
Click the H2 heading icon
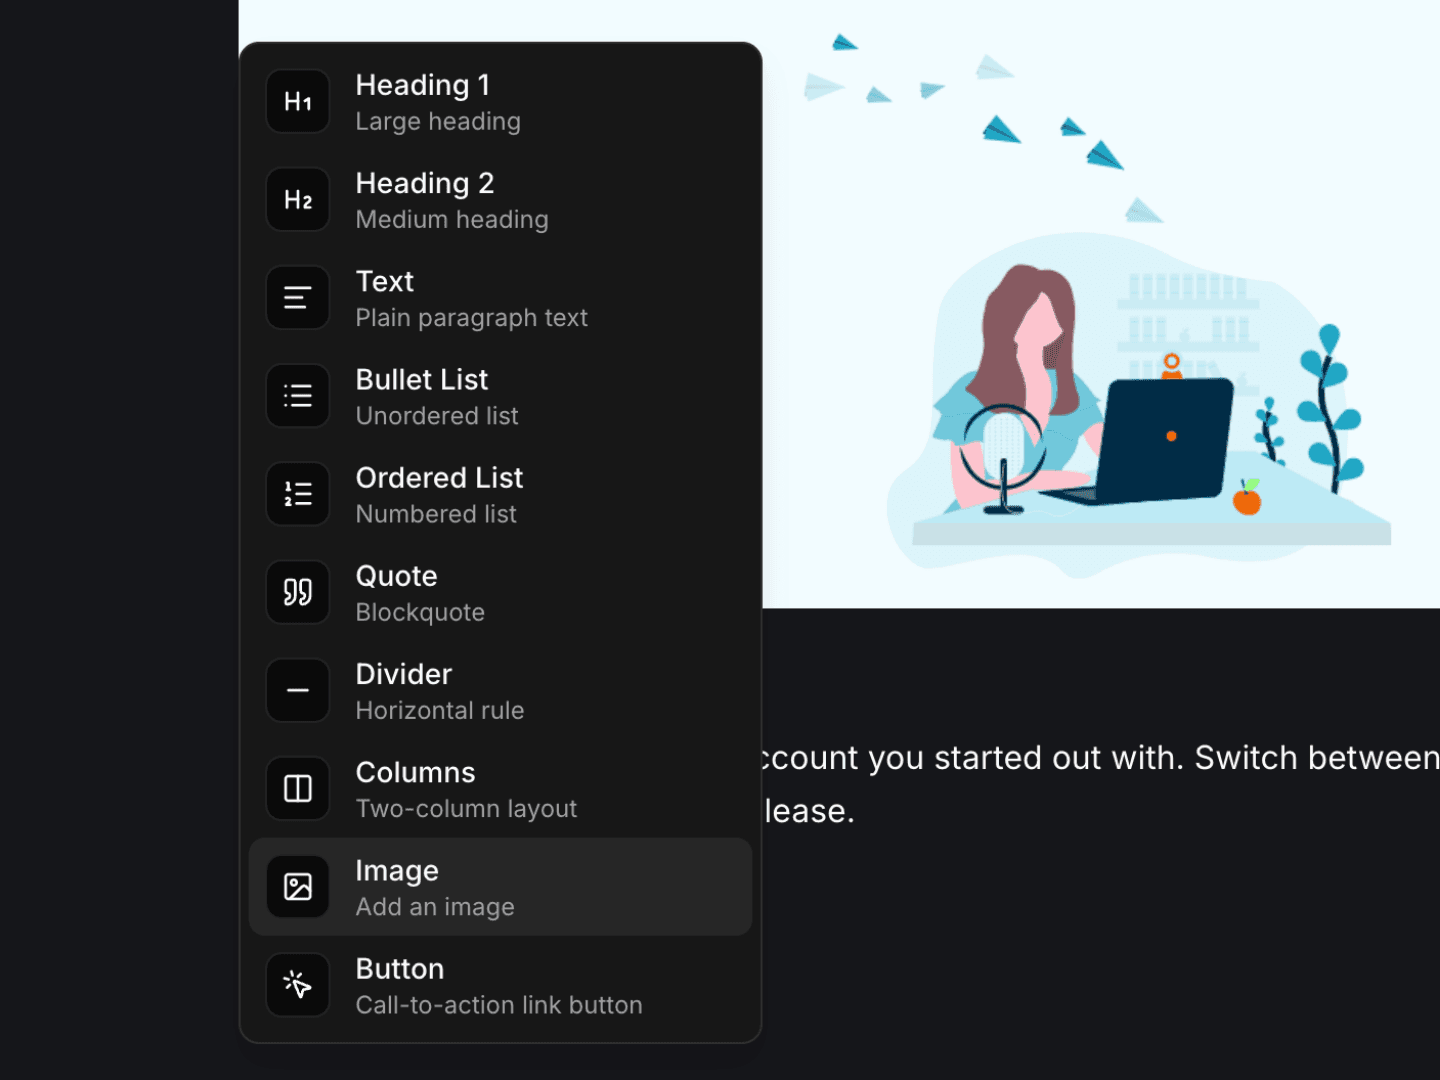(x=298, y=199)
